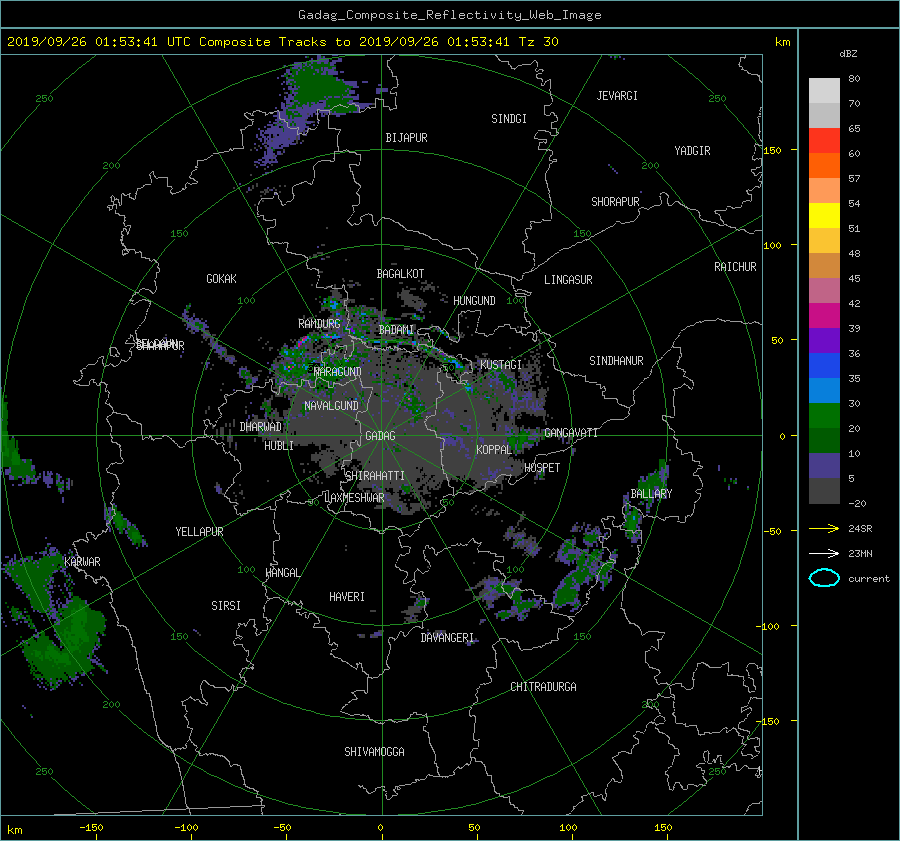Click the 100 bottom axis tick label
The width and height of the screenshot is (900, 841).
(x=568, y=828)
